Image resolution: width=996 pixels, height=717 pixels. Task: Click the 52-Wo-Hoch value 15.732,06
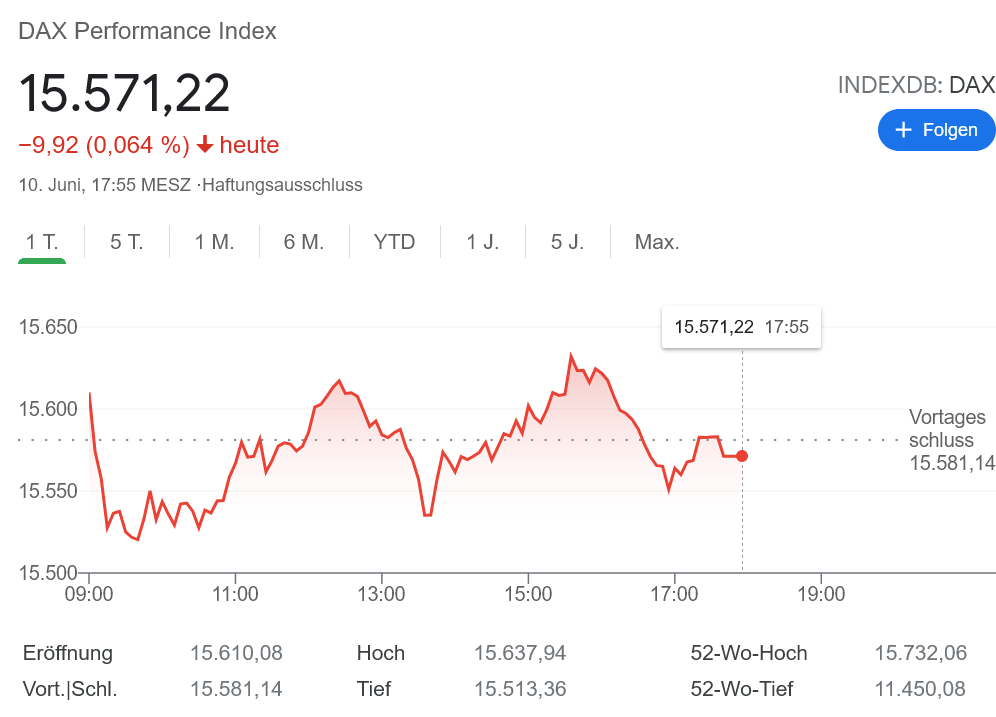coord(920,653)
